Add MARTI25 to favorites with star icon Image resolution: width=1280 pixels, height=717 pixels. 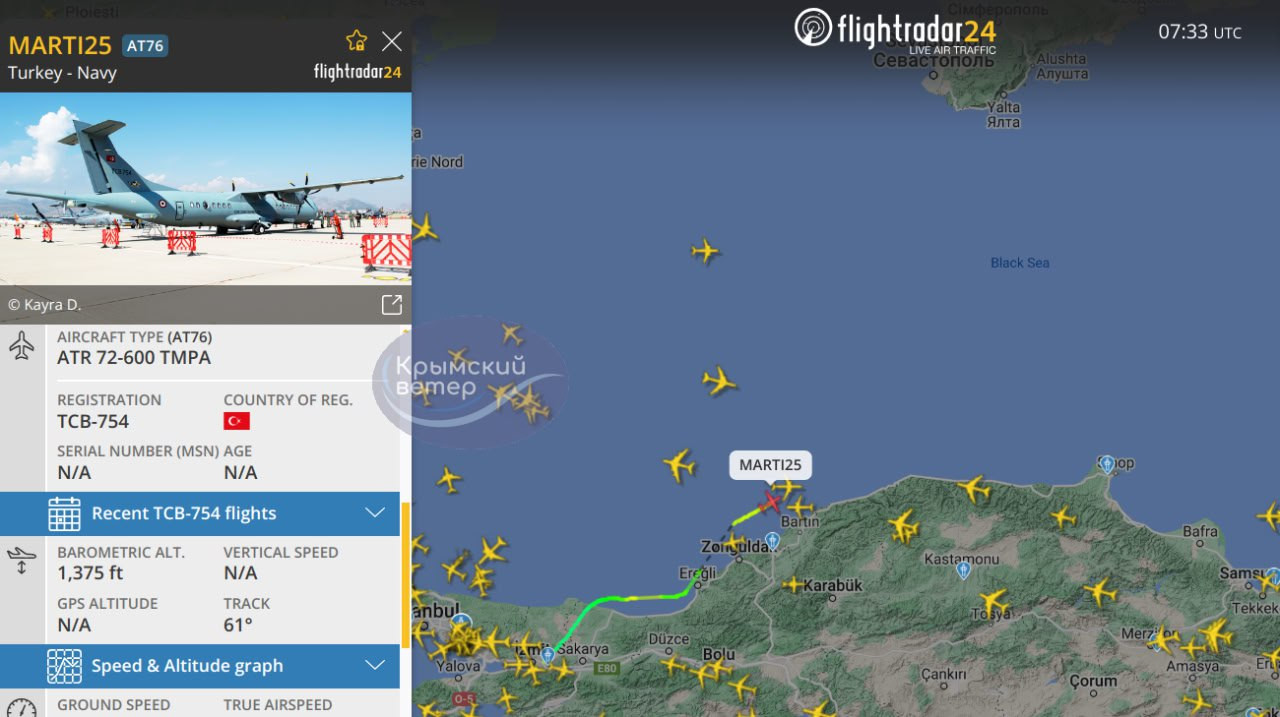point(356,41)
